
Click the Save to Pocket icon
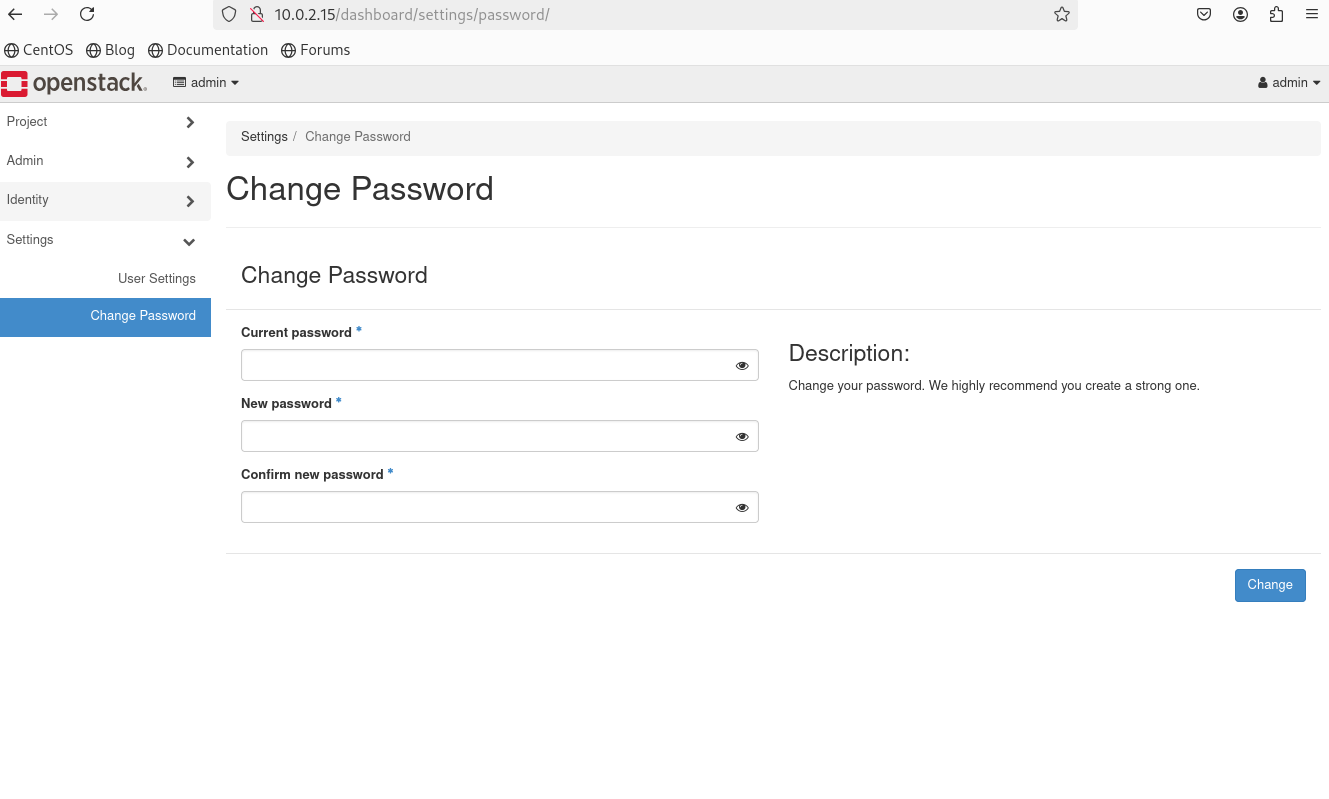click(1204, 15)
